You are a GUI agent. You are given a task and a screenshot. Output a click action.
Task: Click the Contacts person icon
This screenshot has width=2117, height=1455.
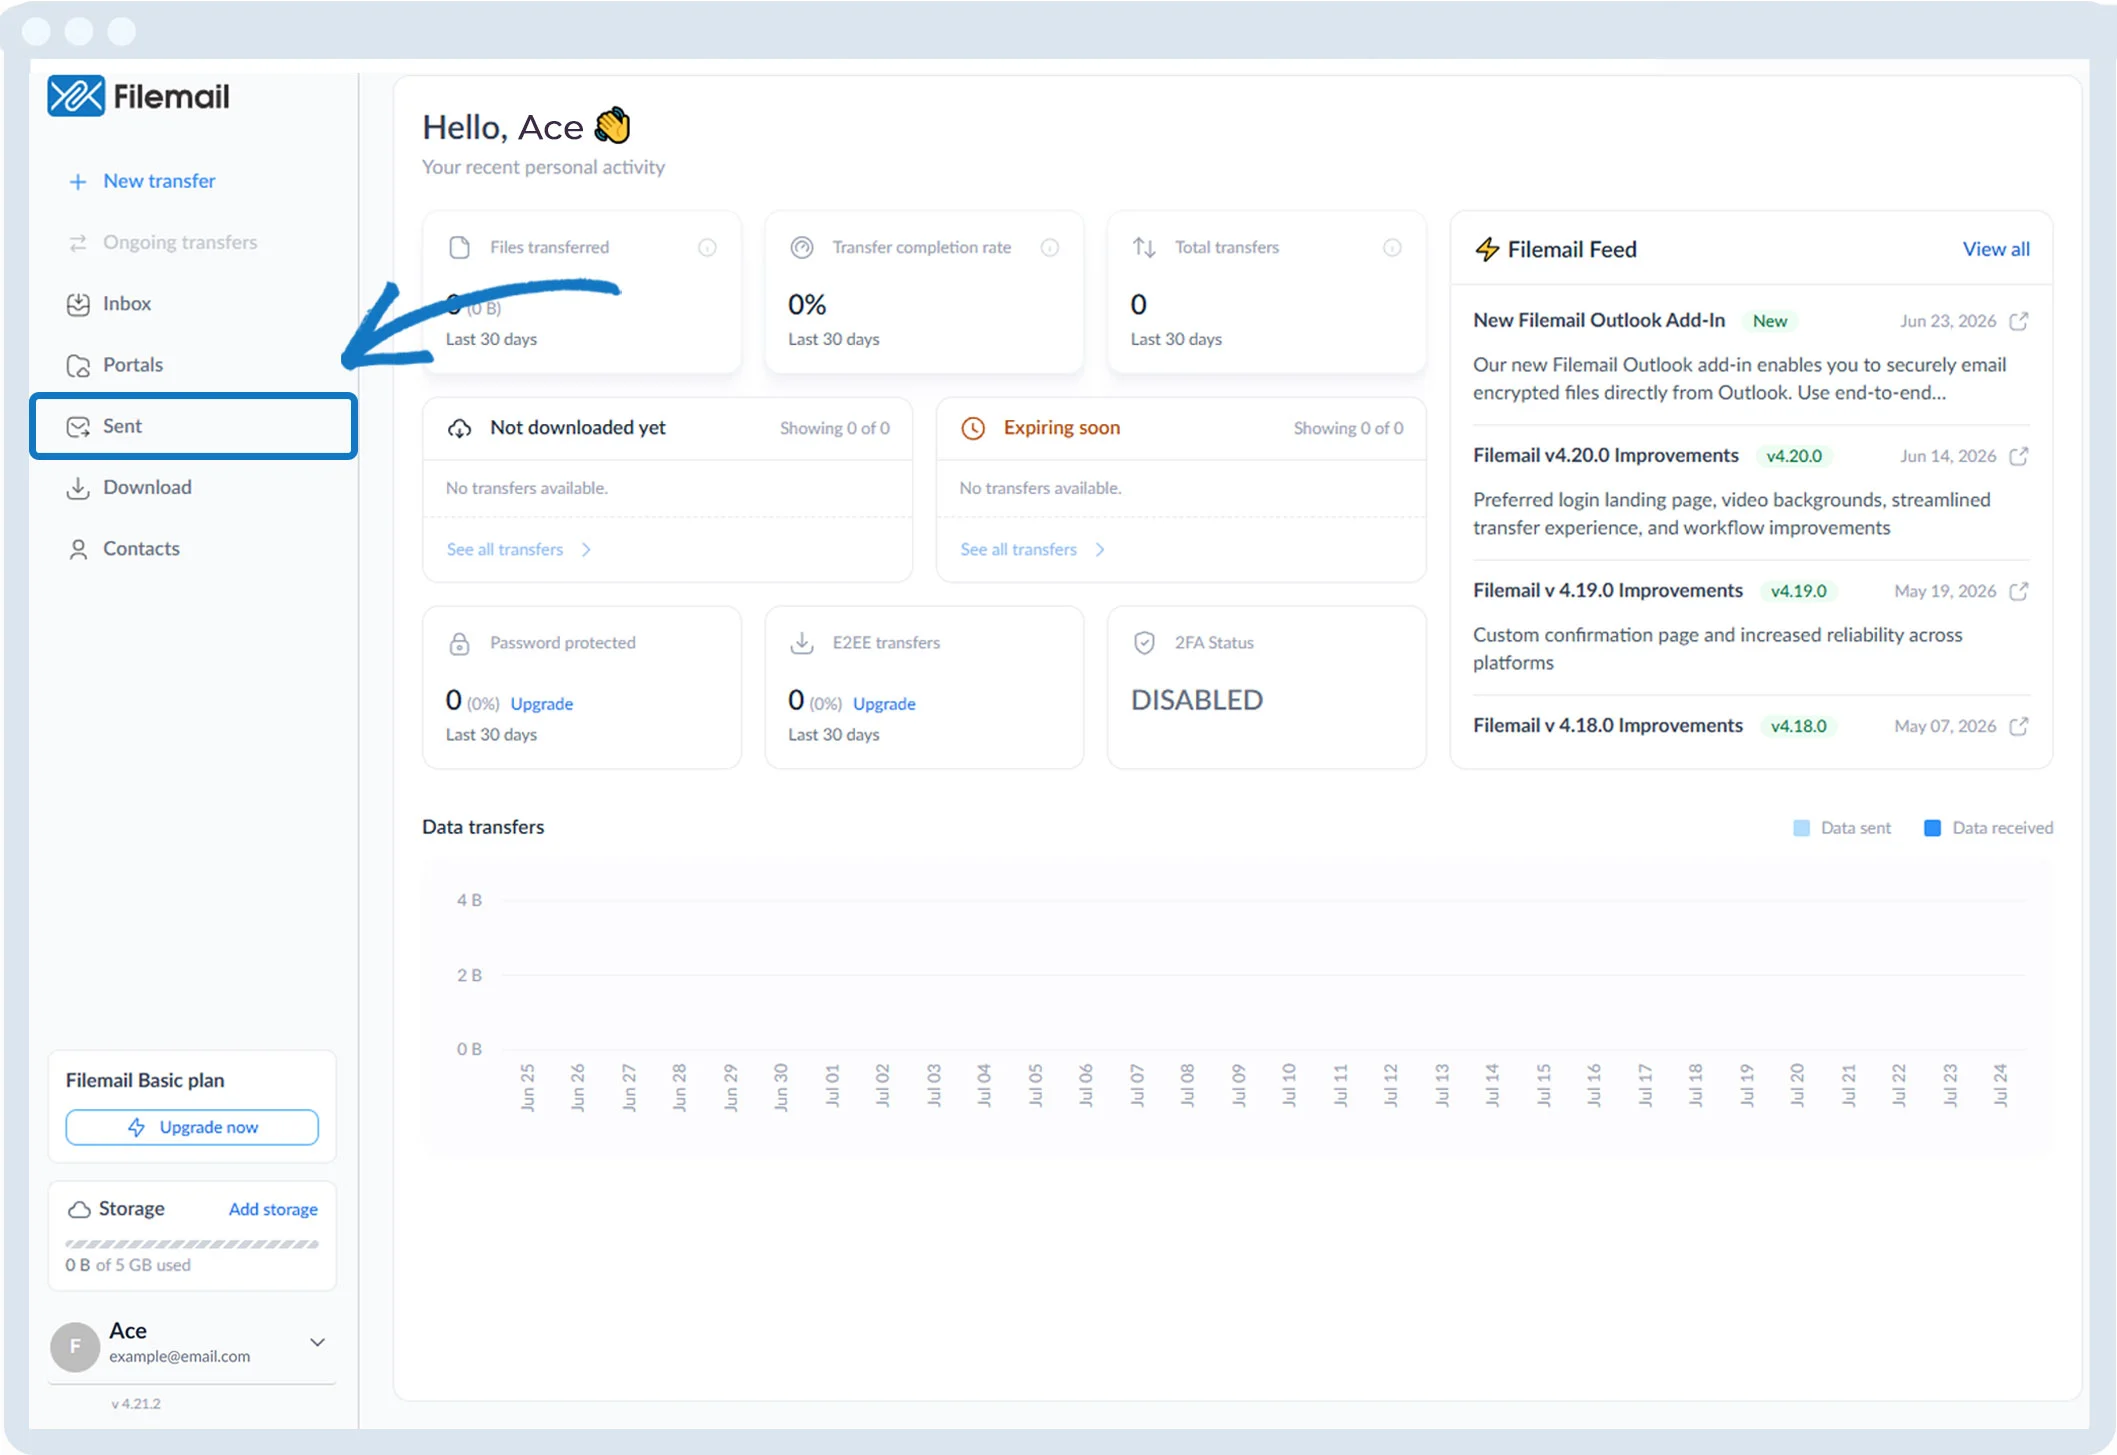coord(78,549)
